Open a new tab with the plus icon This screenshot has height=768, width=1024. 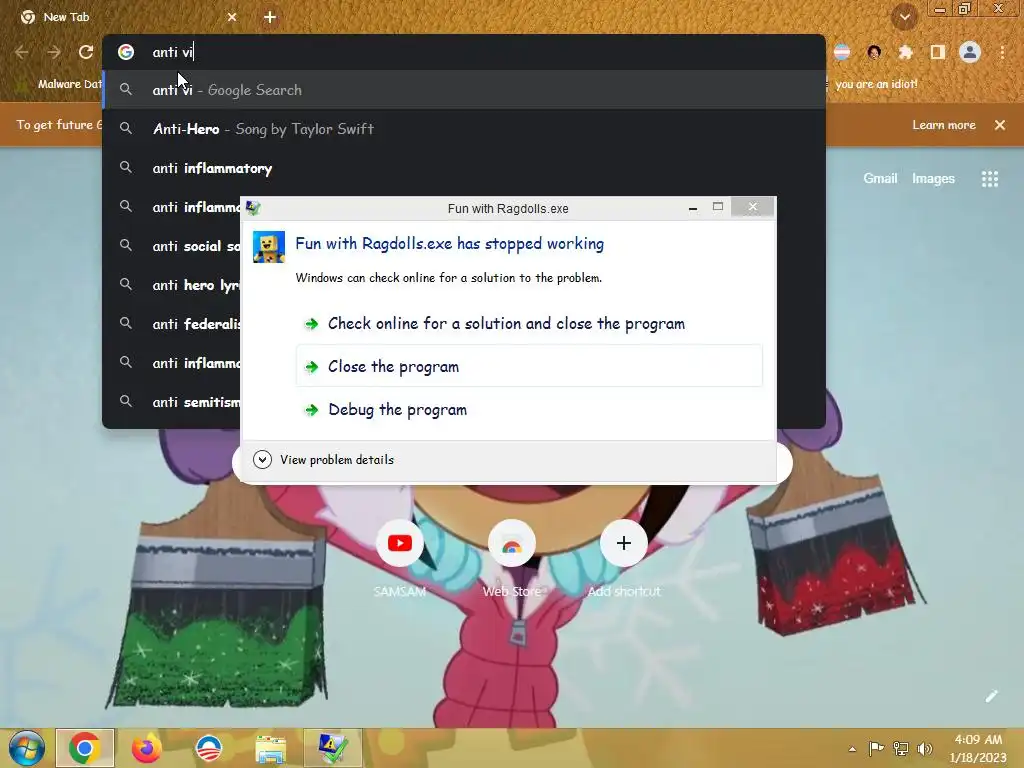270,17
